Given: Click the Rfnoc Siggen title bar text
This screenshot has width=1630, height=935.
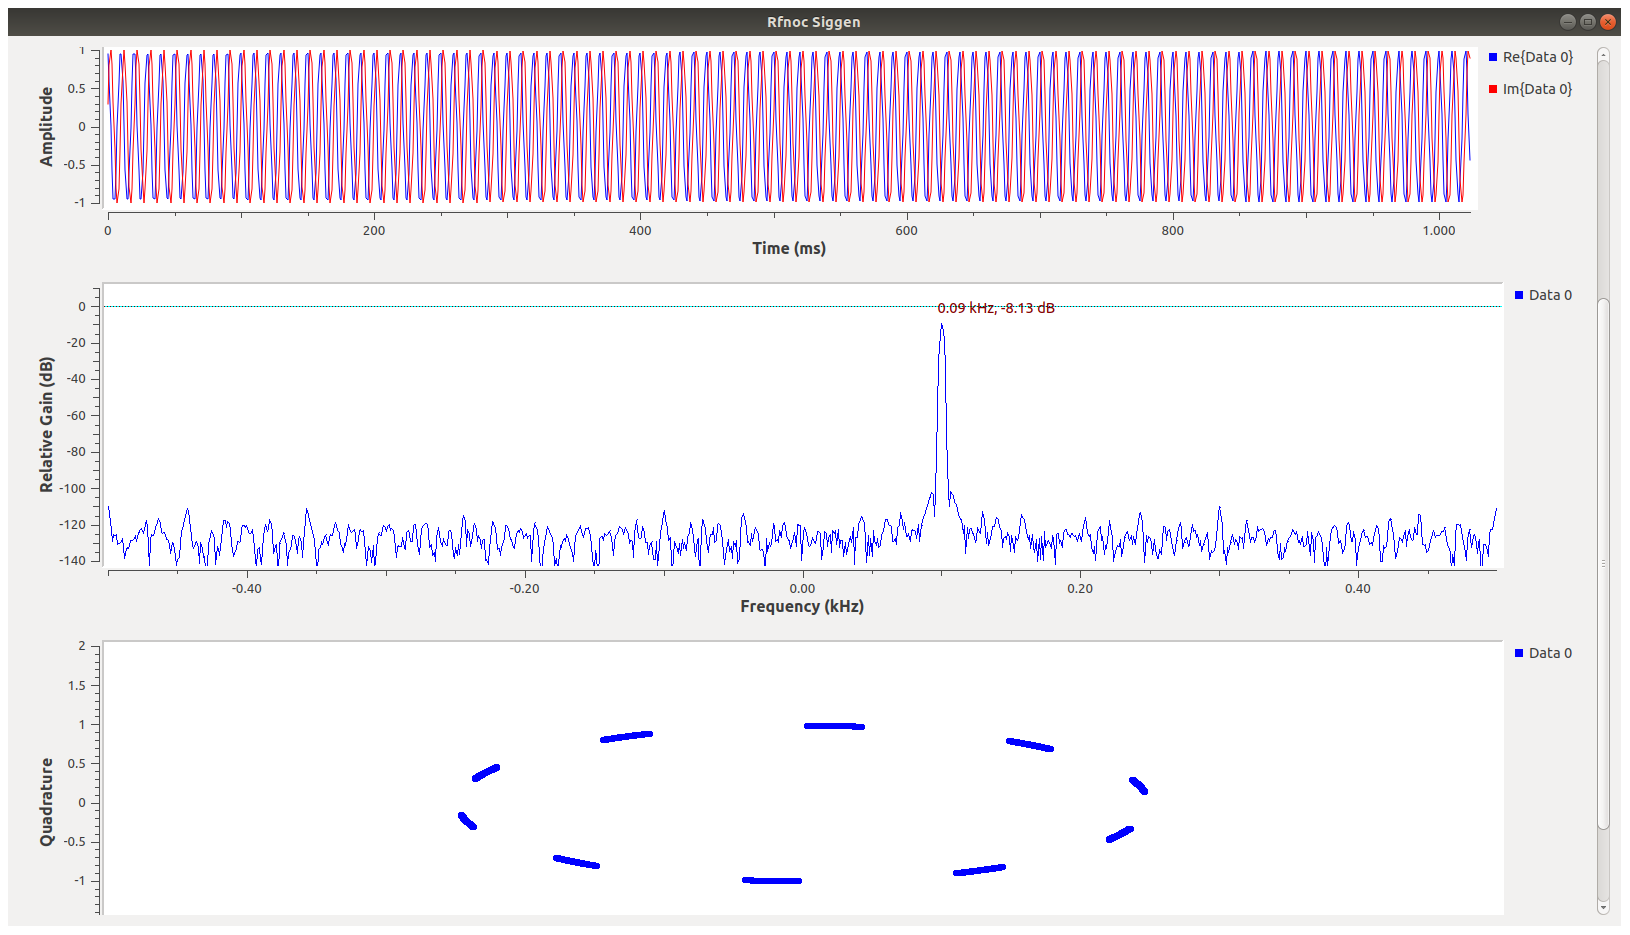Looking at the screenshot, I should pyautogui.click(x=813, y=22).
